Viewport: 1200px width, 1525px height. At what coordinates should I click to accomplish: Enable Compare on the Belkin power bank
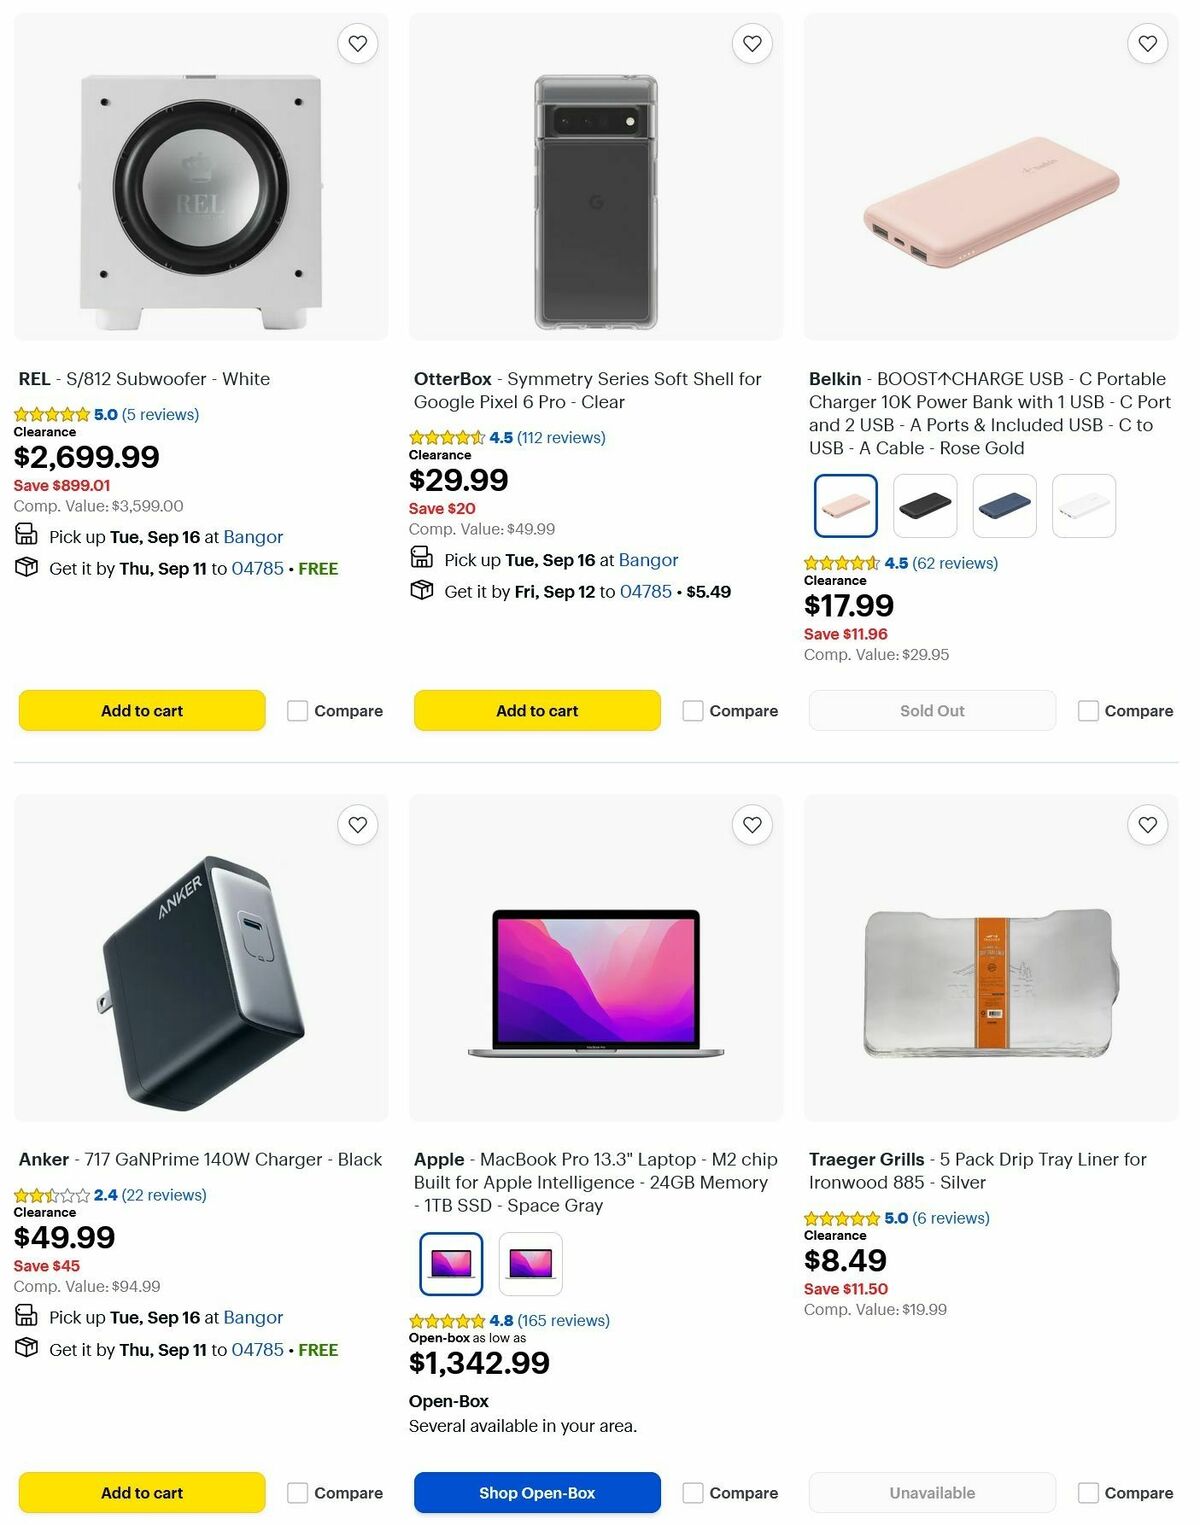pyautogui.click(x=1087, y=710)
